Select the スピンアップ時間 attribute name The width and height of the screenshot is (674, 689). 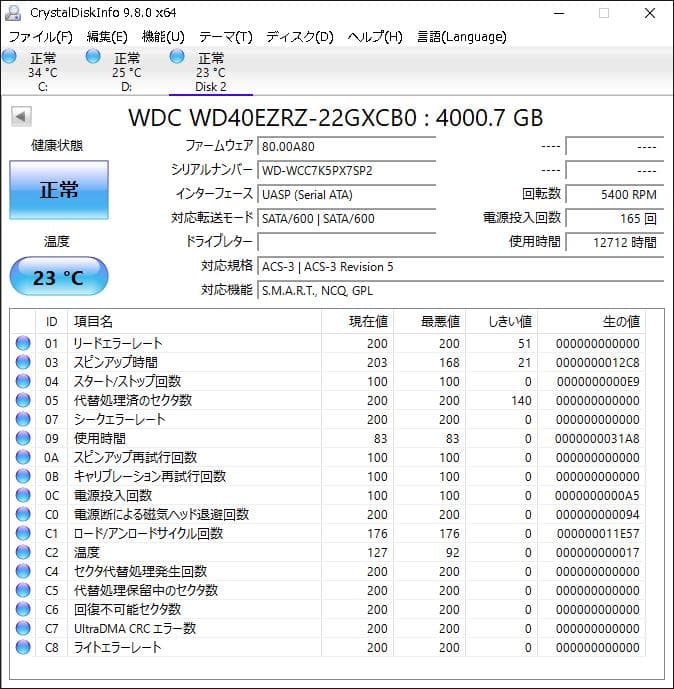(116, 362)
